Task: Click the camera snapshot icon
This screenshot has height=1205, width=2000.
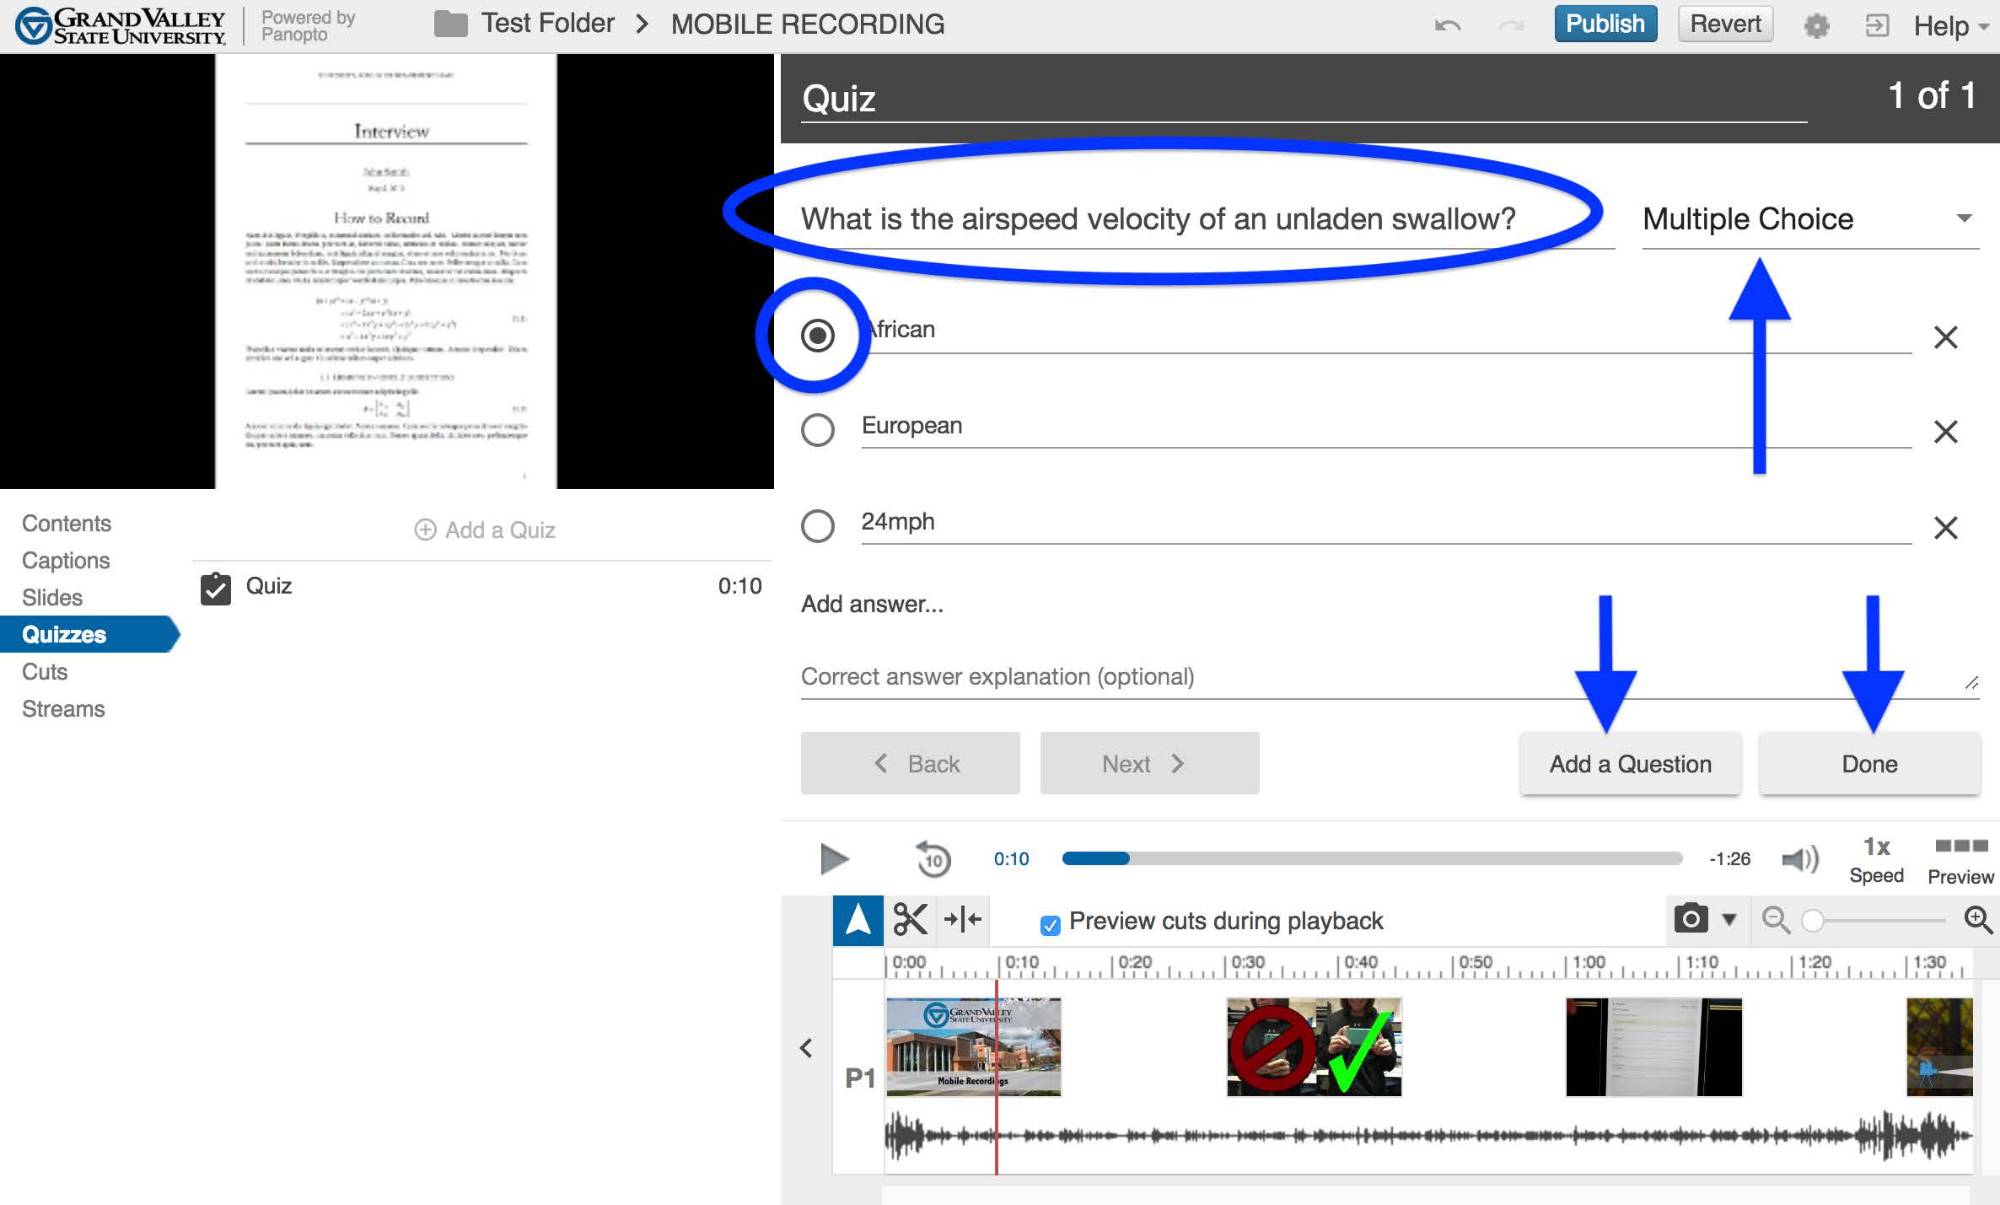Action: point(1690,918)
